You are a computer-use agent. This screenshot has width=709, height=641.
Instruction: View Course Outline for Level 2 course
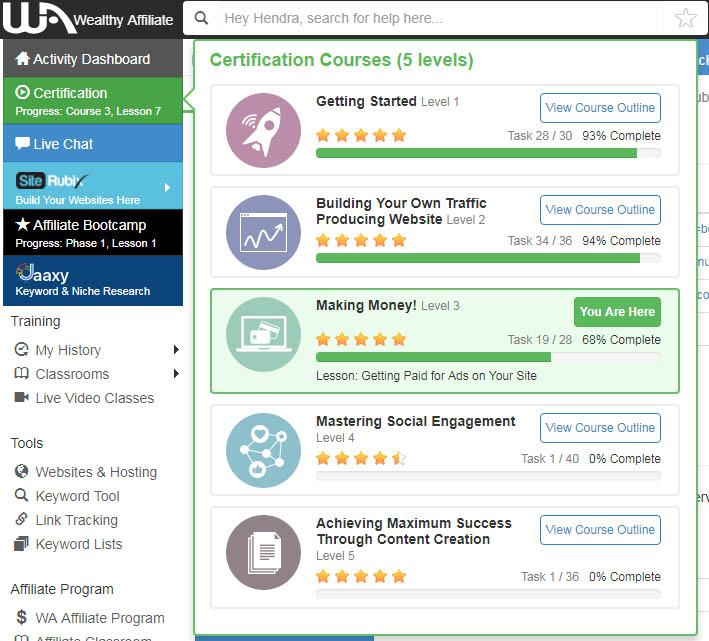coord(600,210)
